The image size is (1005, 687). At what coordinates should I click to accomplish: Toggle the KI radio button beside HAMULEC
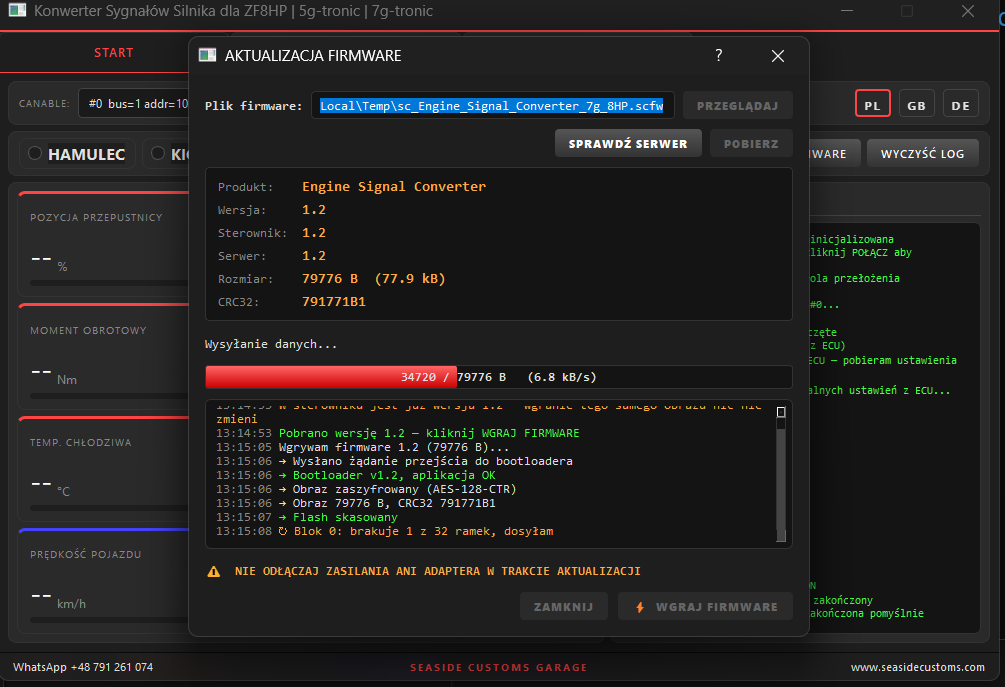coord(158,153)
